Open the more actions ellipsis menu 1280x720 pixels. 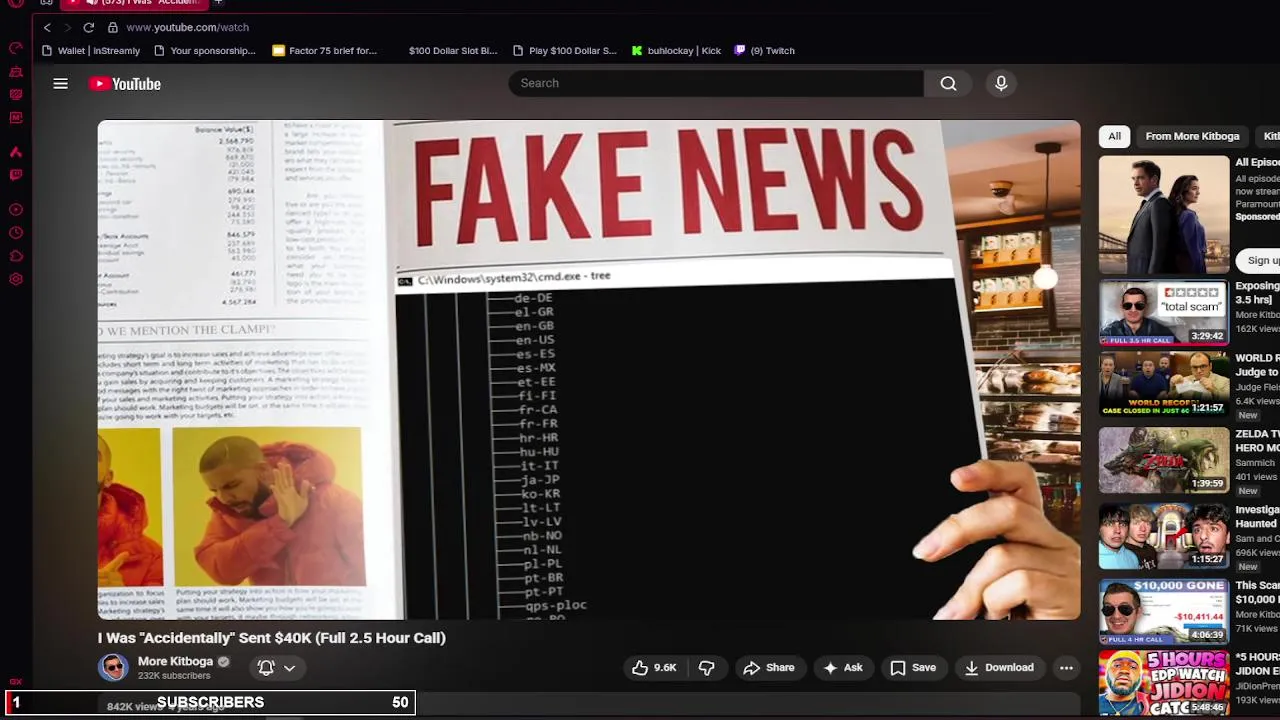coord(1066,668)
